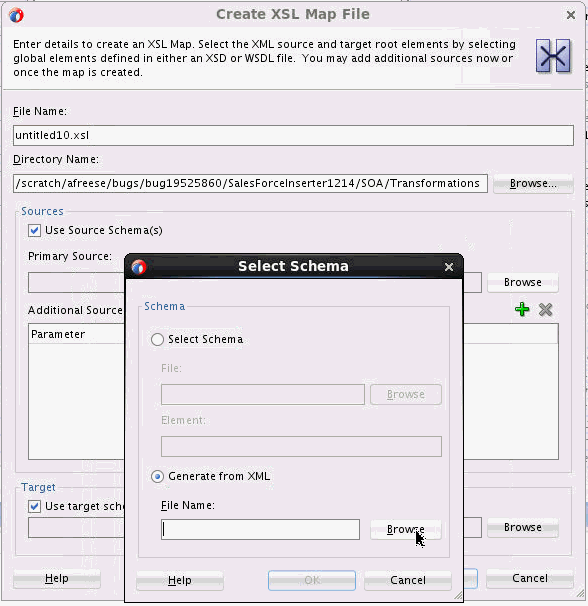Click the Directory Name path field
Viewport: 588px width, 606px height.
[250, 183]
